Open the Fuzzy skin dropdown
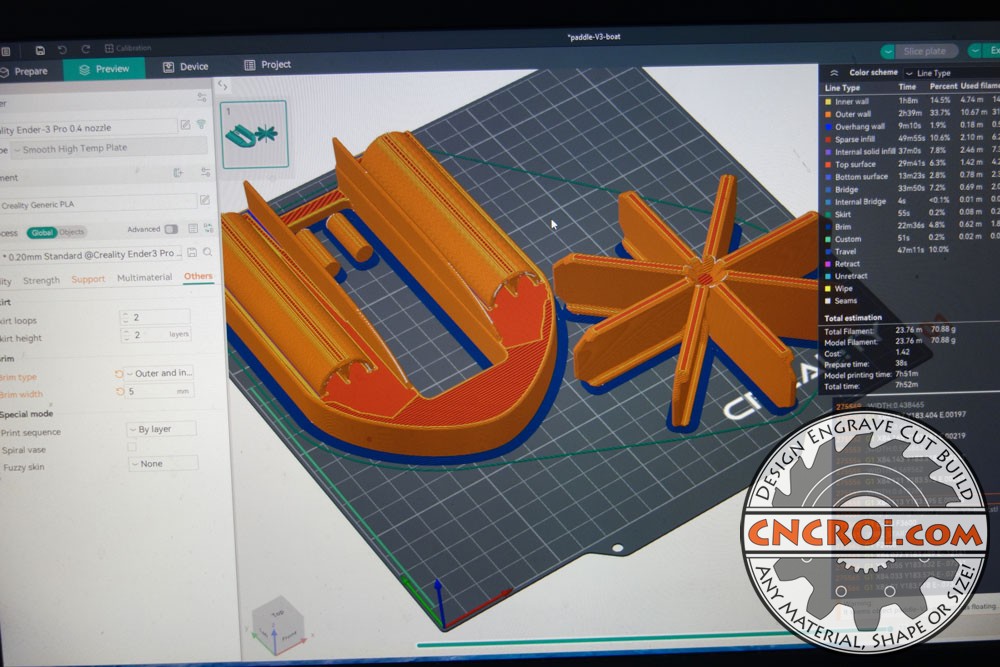The image size is (1000, 667). (163, 464)
